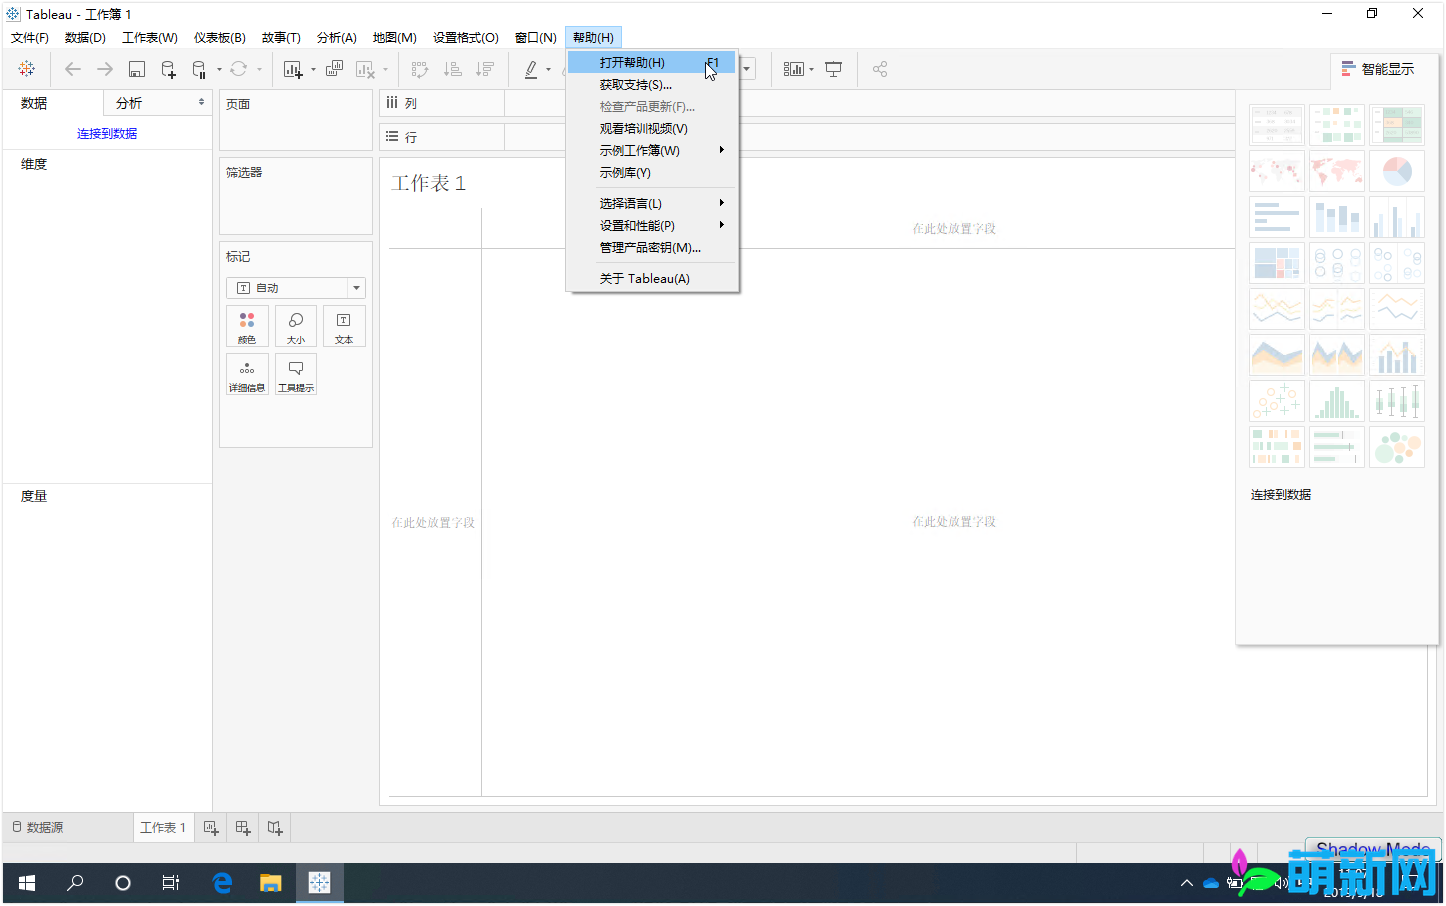Screen dimensions: 1446x906
Task: Click the new data source icon
Action: (x=168, y=69)
